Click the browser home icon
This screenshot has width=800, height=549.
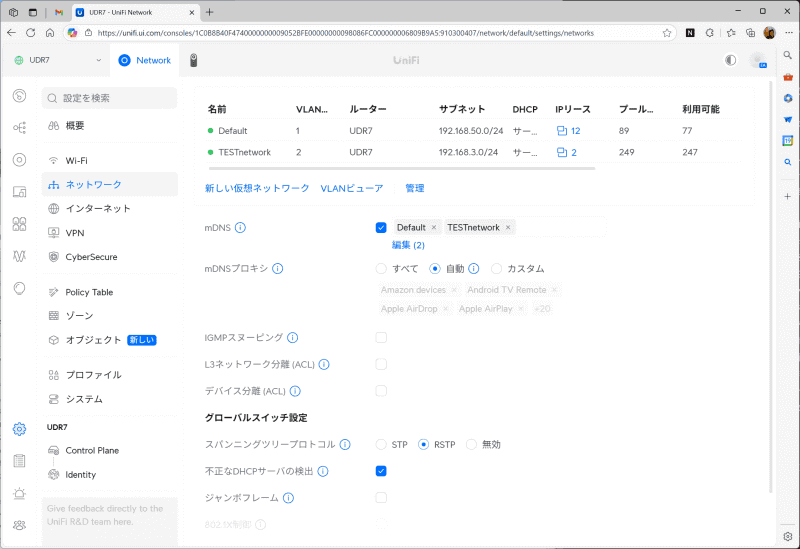point(49,33)
